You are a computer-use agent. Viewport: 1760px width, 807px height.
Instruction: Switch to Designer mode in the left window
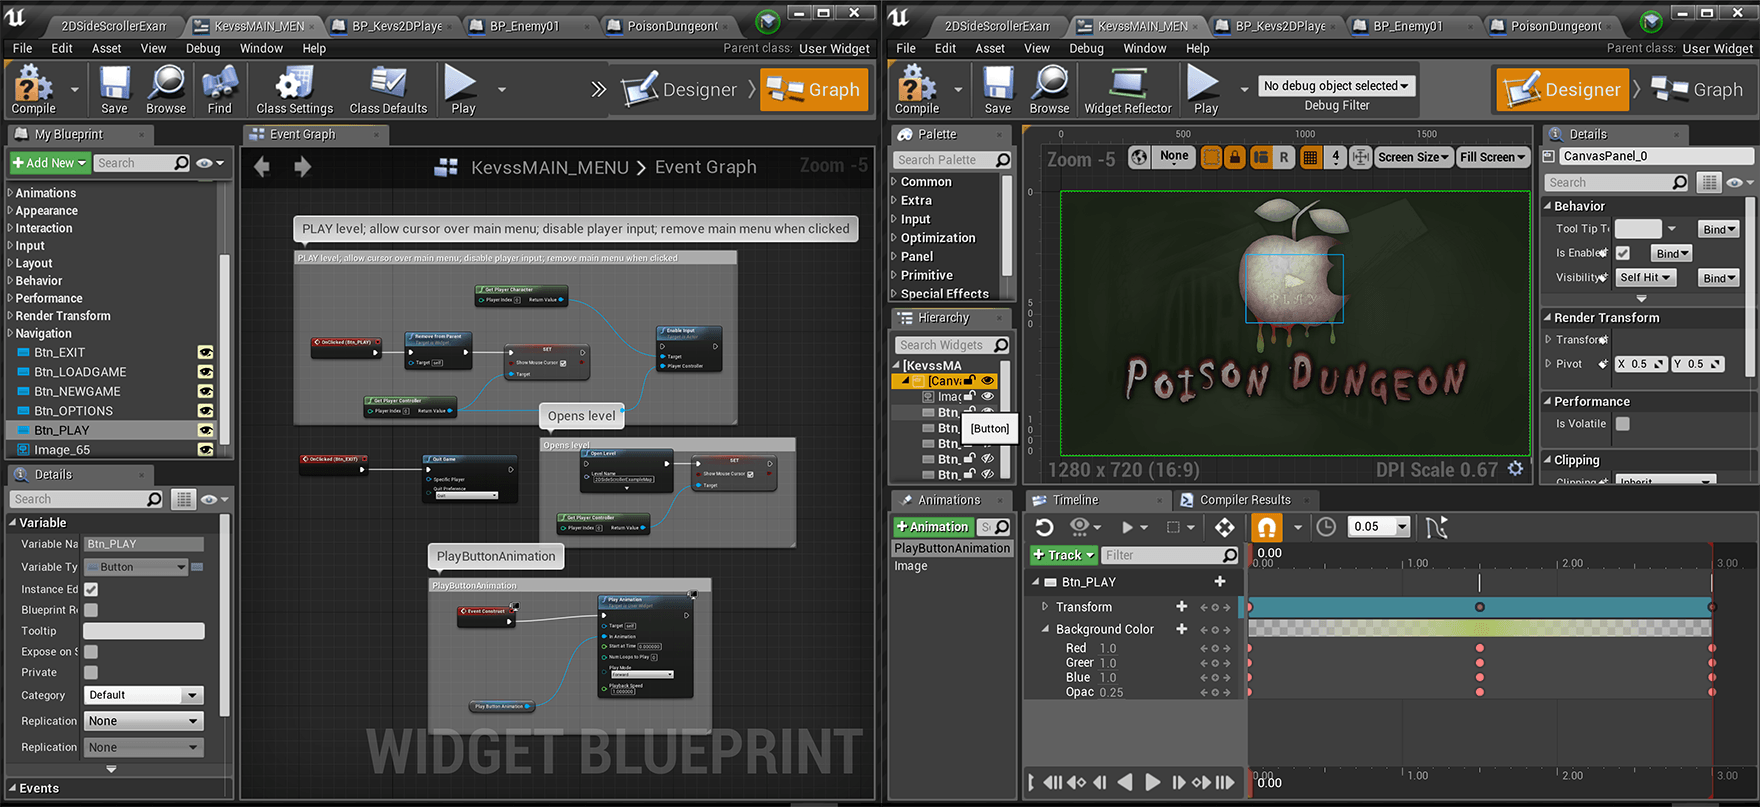pyautogui.click(x=680, y=89)
